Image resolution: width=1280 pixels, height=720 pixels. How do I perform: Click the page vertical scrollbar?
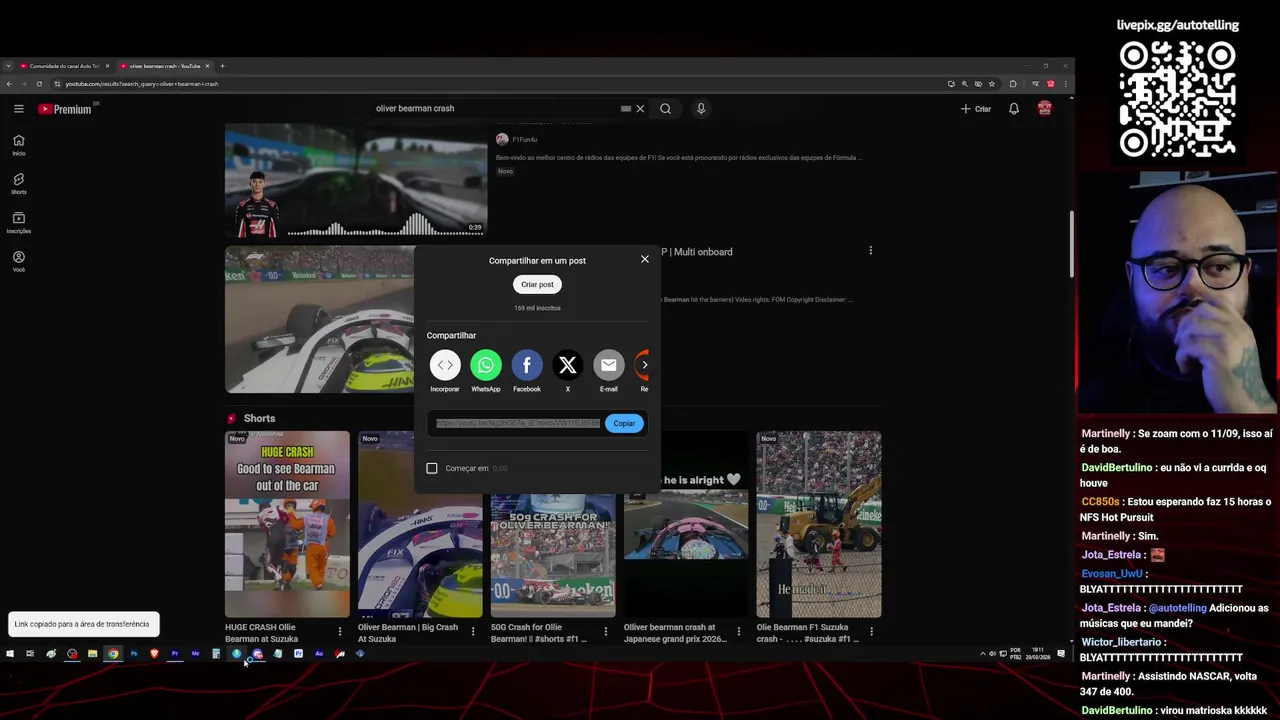[x=1072, y=244]
